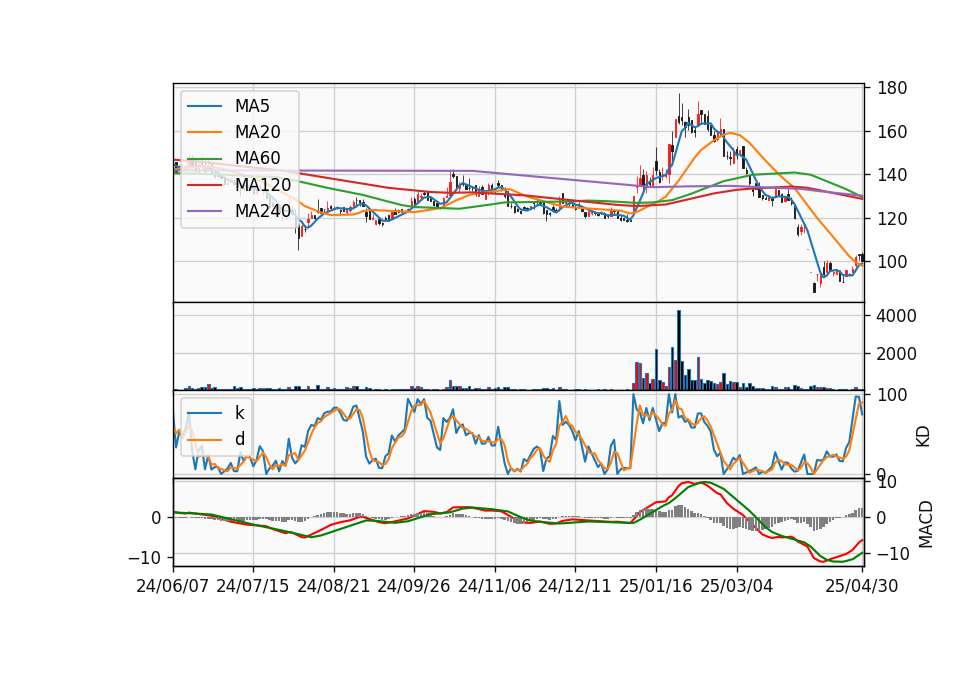Click the 2000 volume axis label

[897, 354]
